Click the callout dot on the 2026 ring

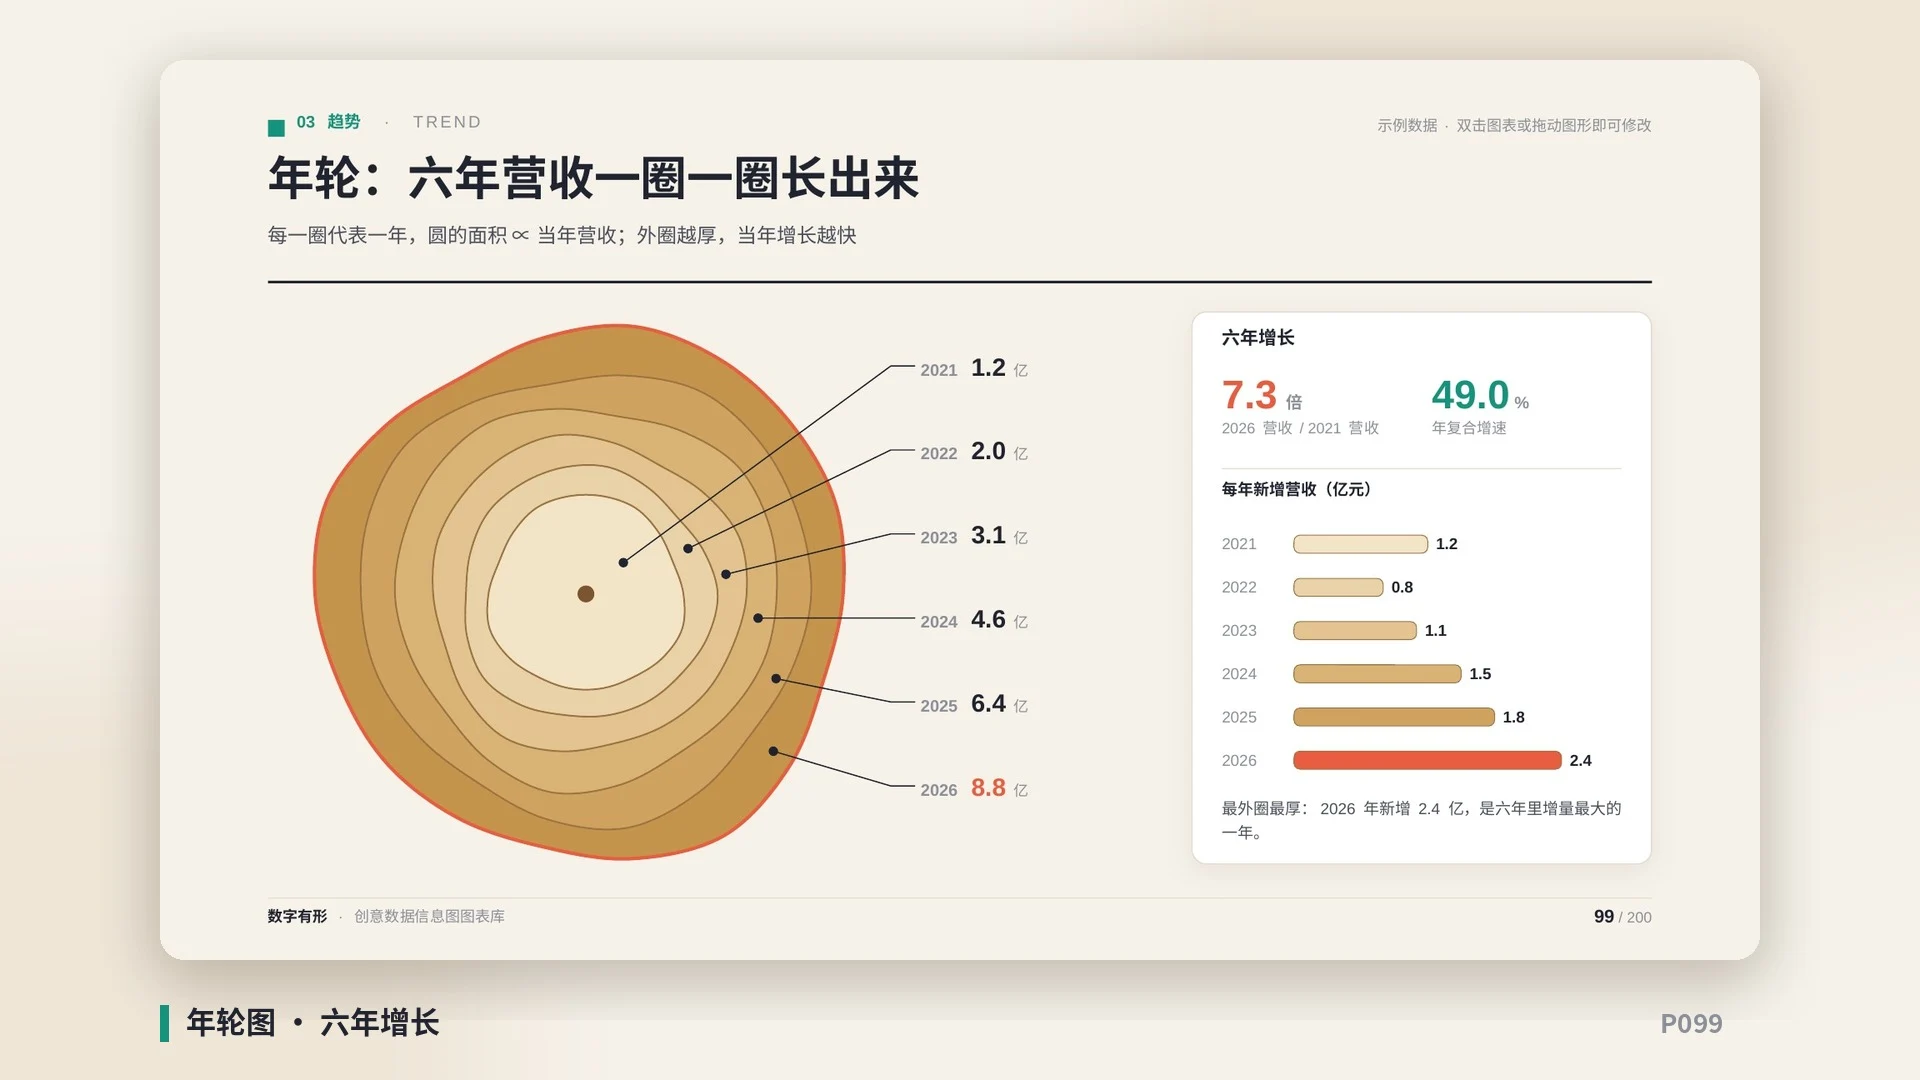(x=773, y=751)
